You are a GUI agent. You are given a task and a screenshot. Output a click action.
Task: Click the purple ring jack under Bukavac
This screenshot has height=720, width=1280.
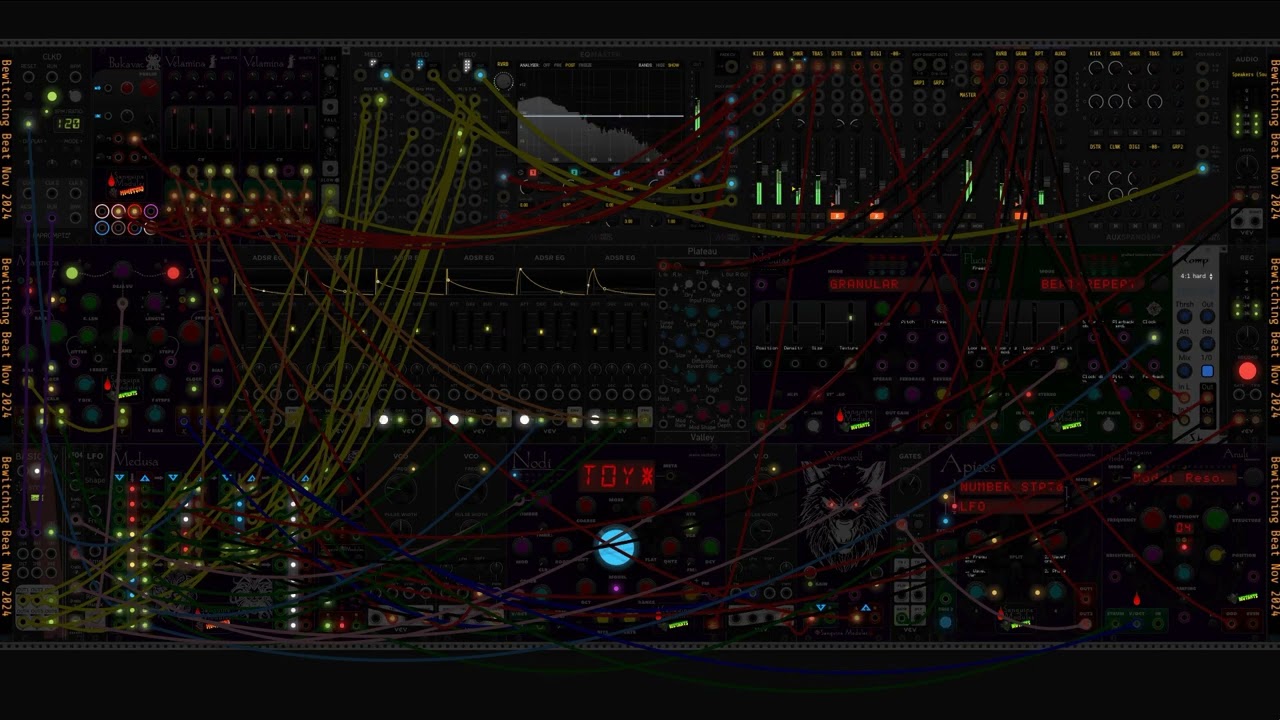(x=150, y=212)
